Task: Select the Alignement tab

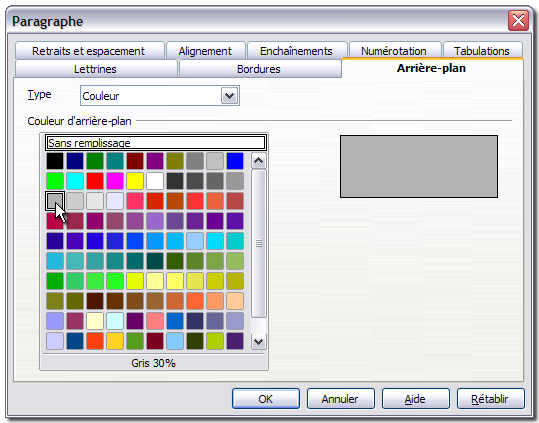Action: pyautogui.click(x=205, y=51)
